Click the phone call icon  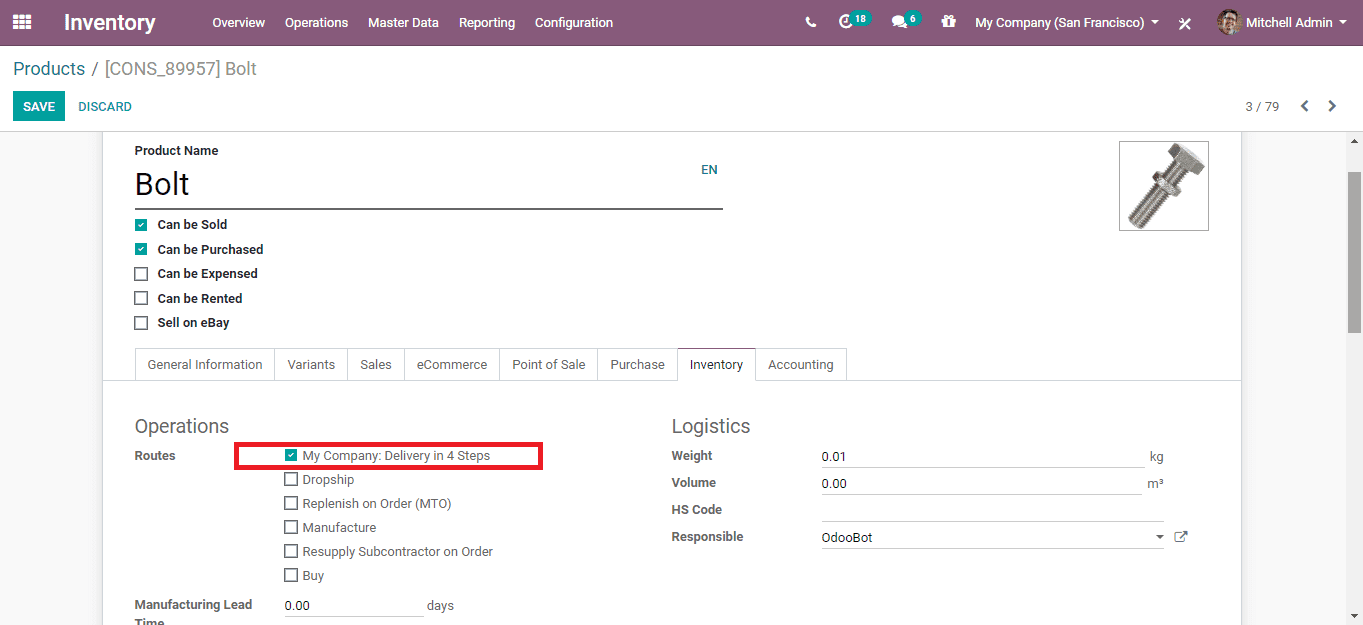click(x=810, y=22)
